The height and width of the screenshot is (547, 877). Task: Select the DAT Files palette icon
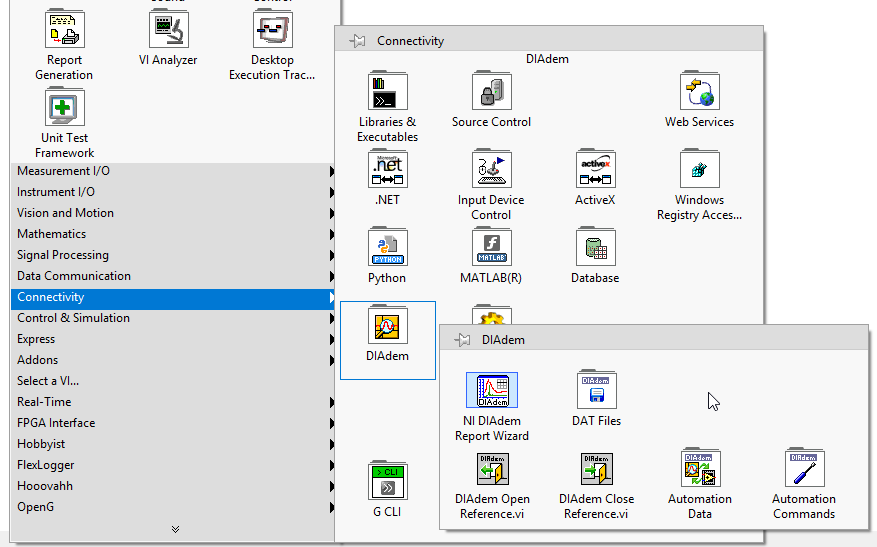pyautogui.click(x=596, y=391)
